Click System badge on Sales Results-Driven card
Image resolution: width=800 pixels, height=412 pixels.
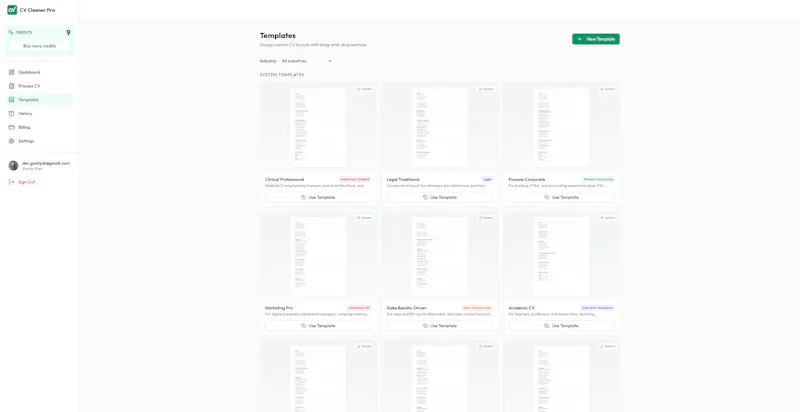486,218
